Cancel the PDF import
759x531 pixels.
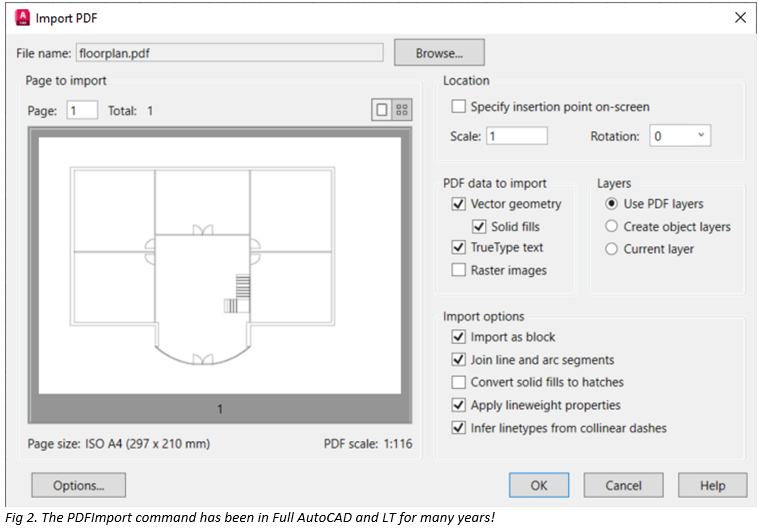(x=623, y=485)
